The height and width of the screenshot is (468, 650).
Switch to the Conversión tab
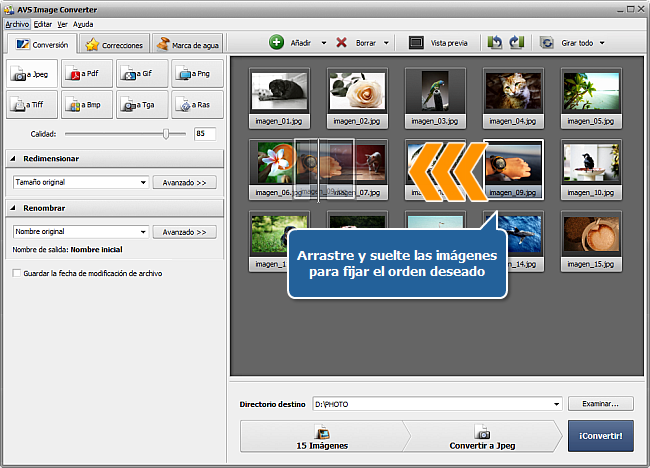[x=42, y=44]
